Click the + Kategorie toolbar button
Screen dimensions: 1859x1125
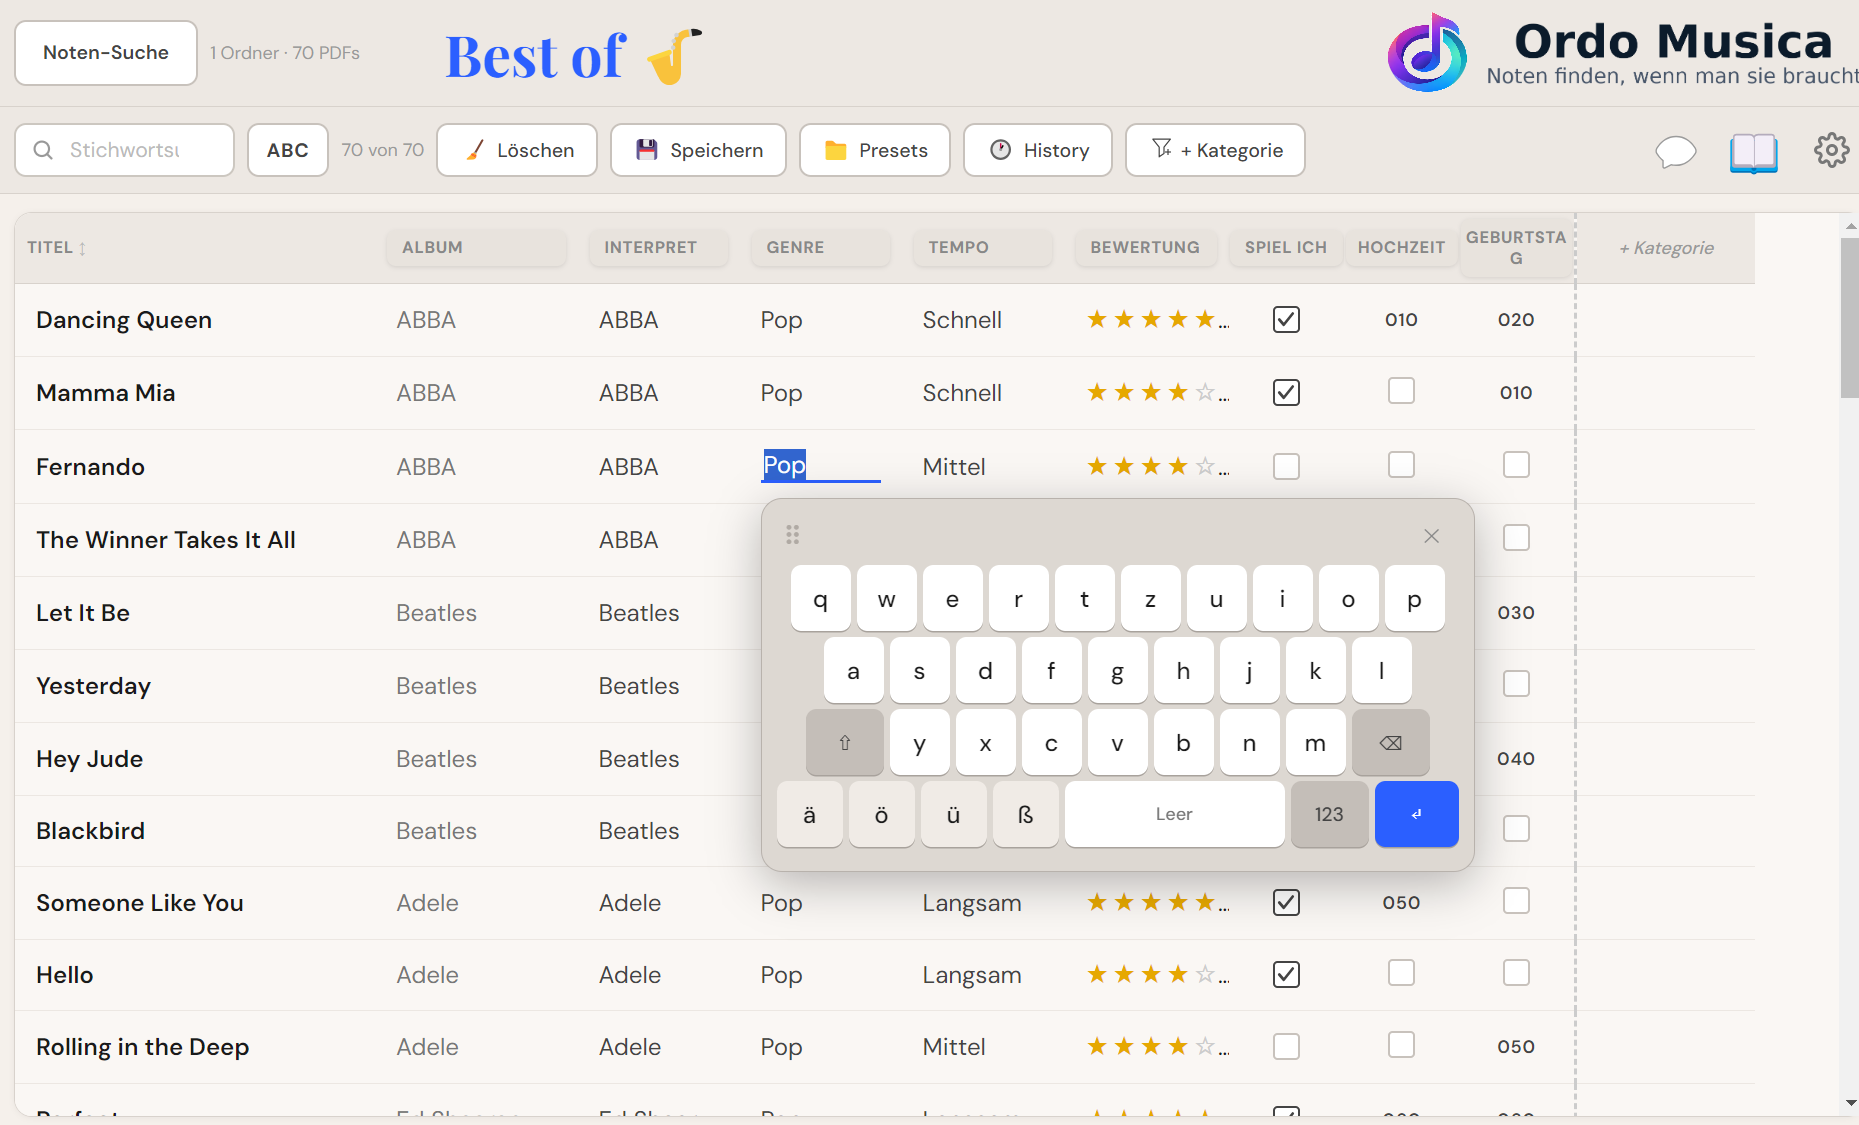pyautogui.click(x=1215, y=150)
